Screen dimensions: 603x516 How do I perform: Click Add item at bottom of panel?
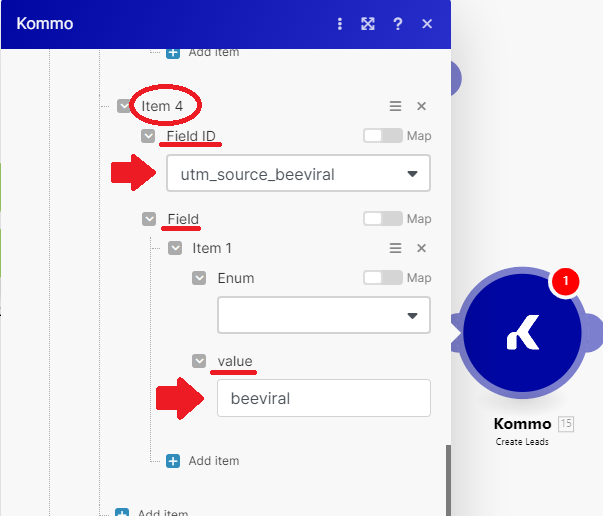(152, 512)
